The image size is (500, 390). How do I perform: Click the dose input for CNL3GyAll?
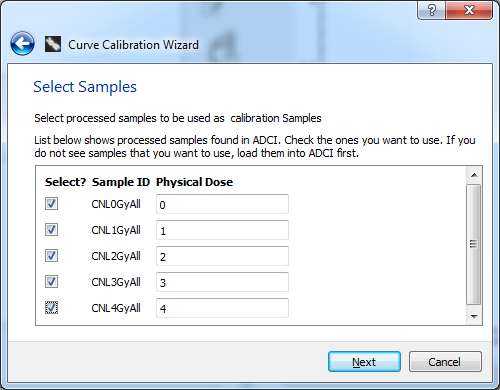(222, 282)
